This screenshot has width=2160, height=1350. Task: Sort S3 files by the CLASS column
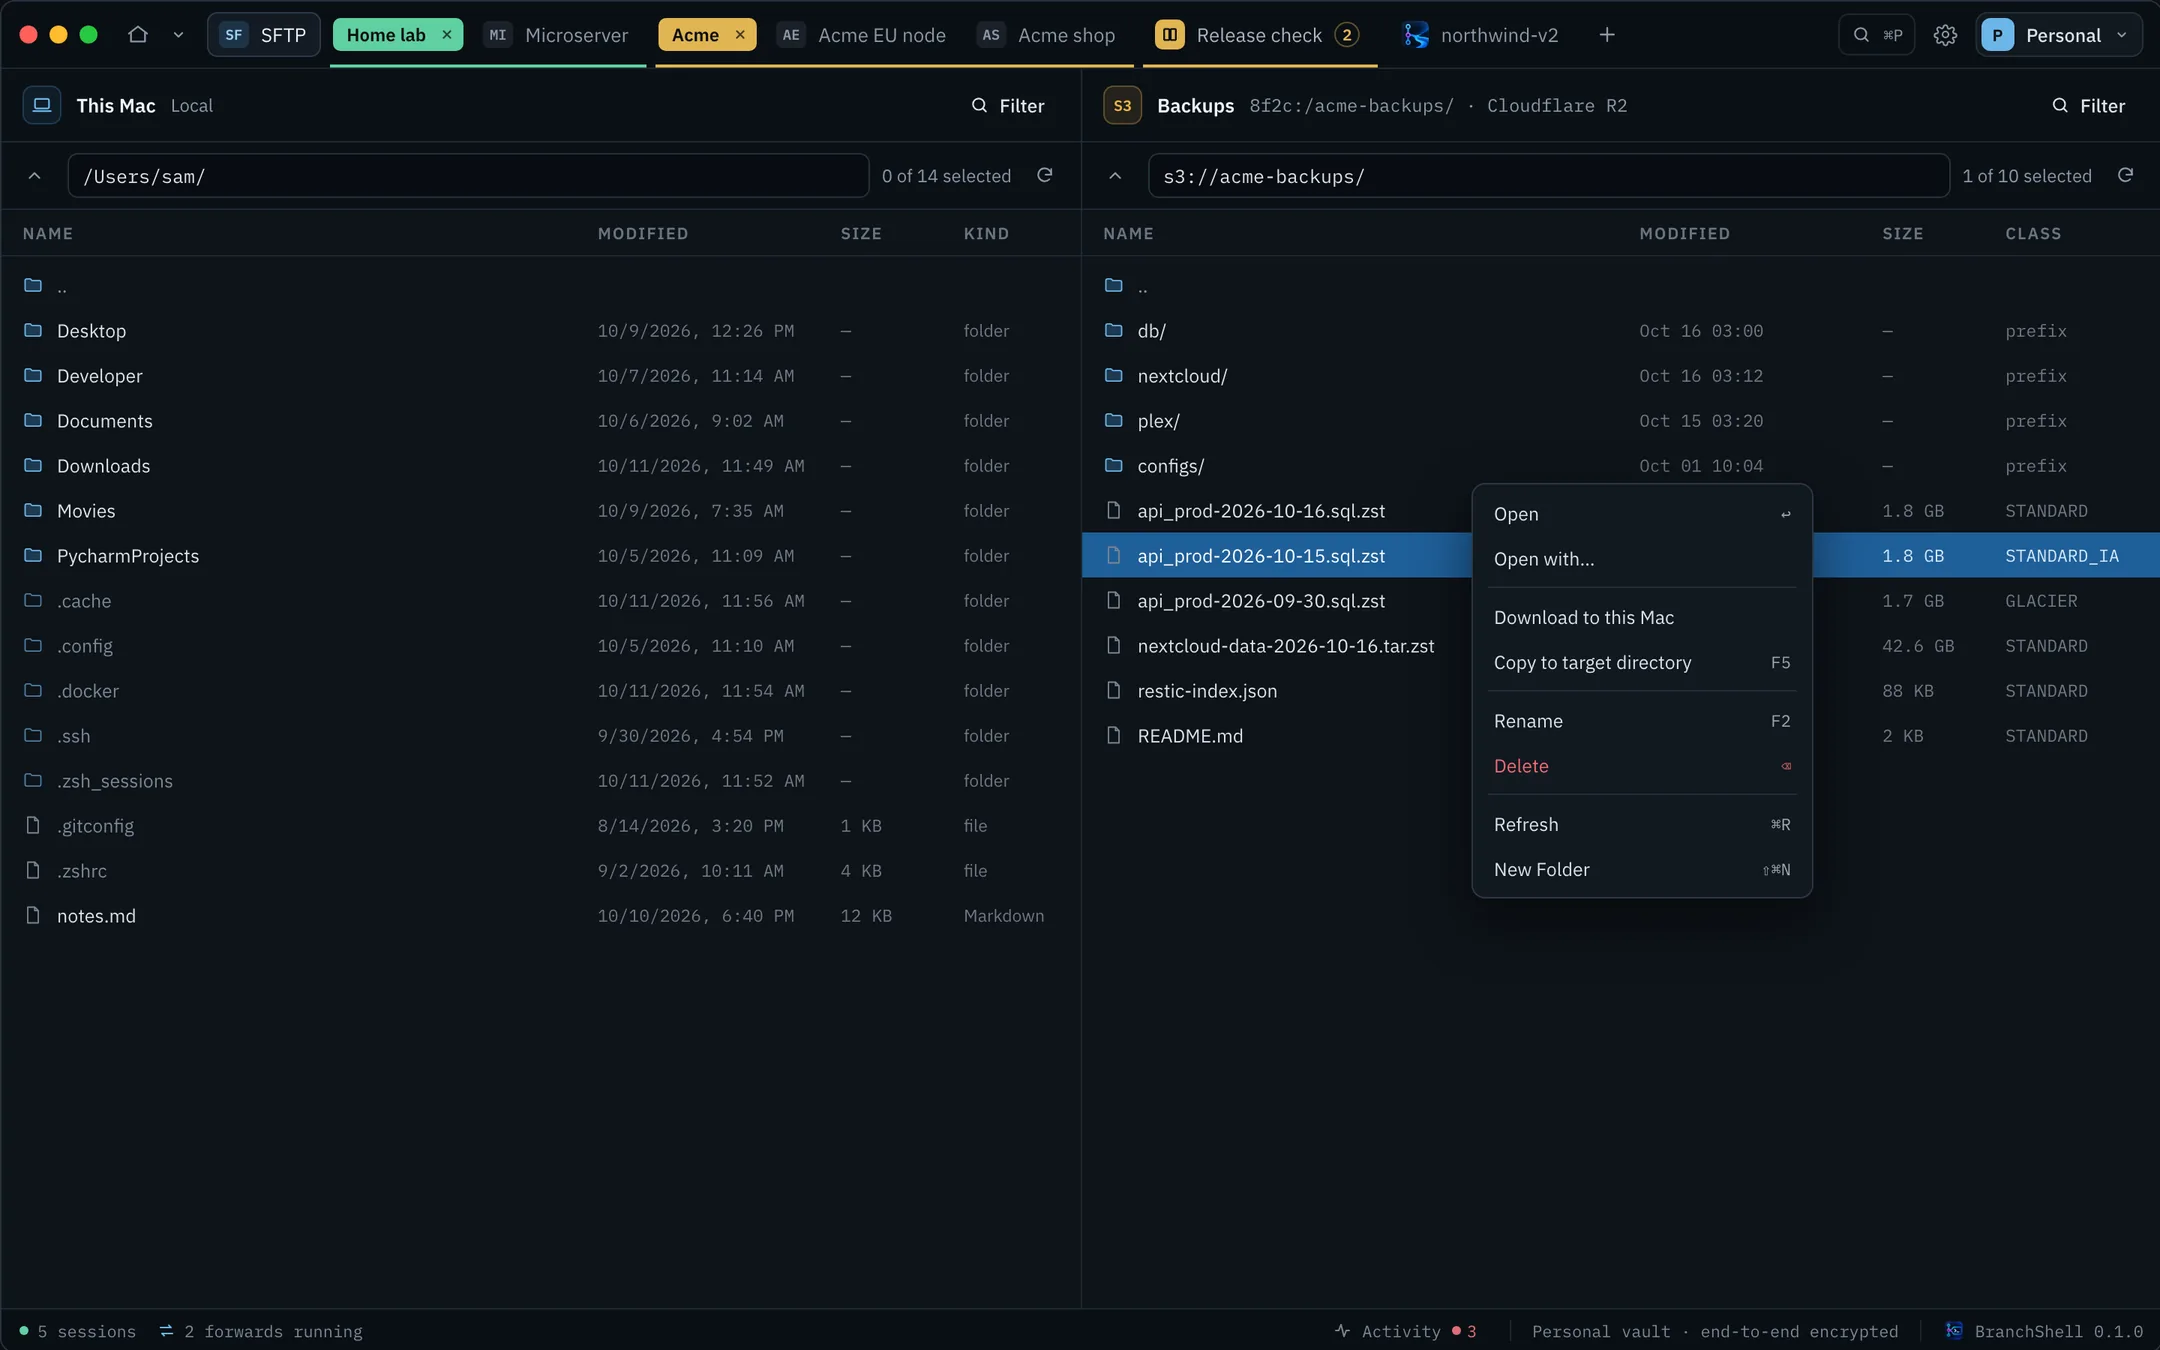pos(2033,233)
